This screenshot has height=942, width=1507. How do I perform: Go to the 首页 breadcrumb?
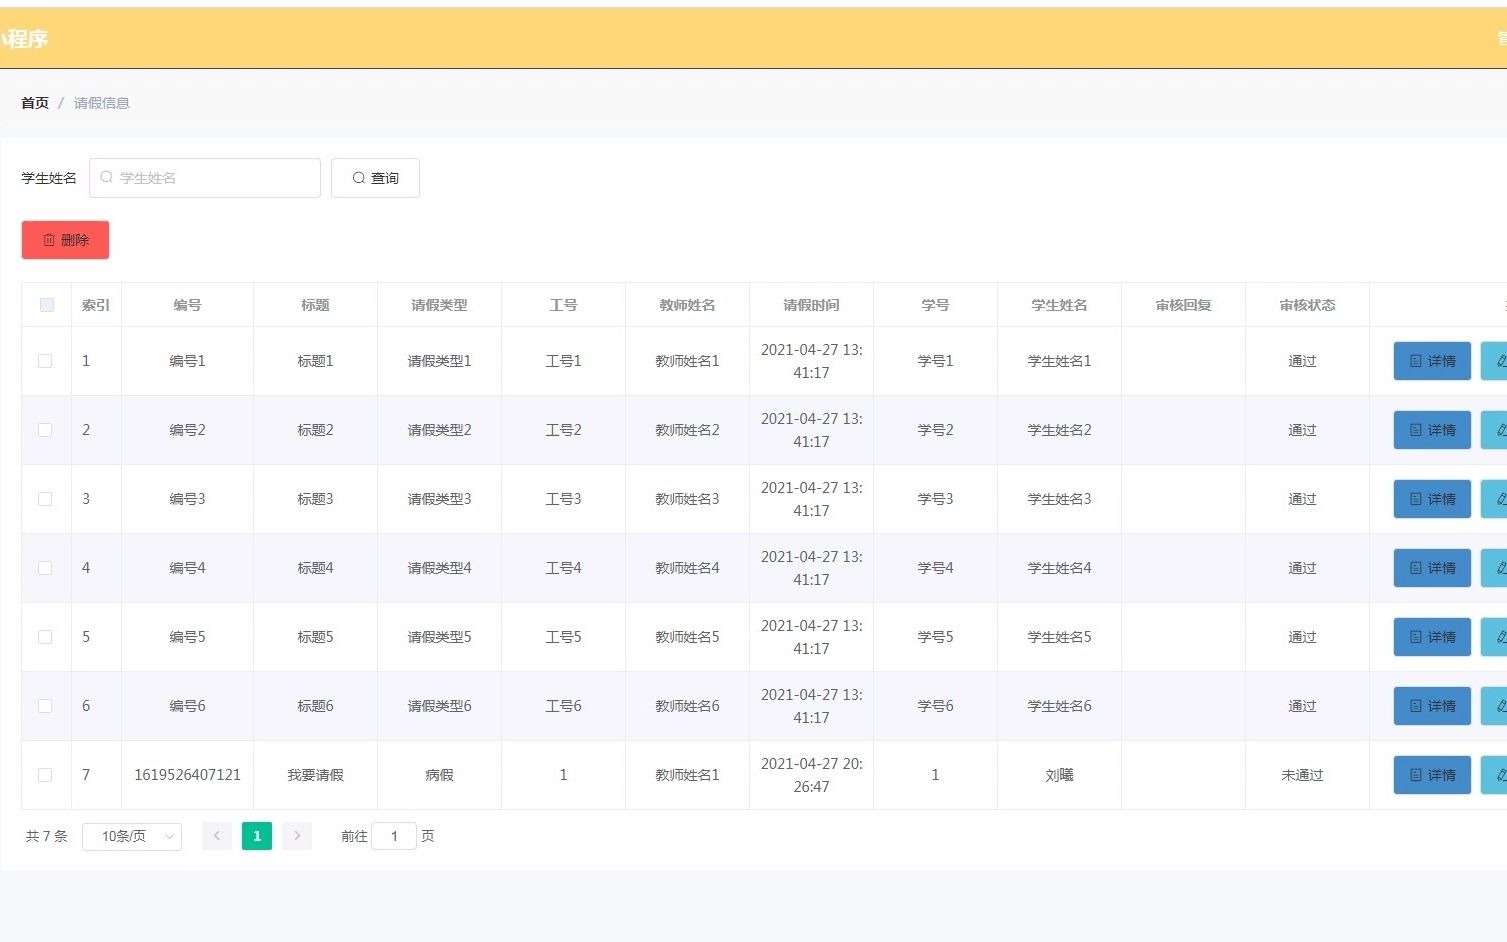[x=35, y=103]
